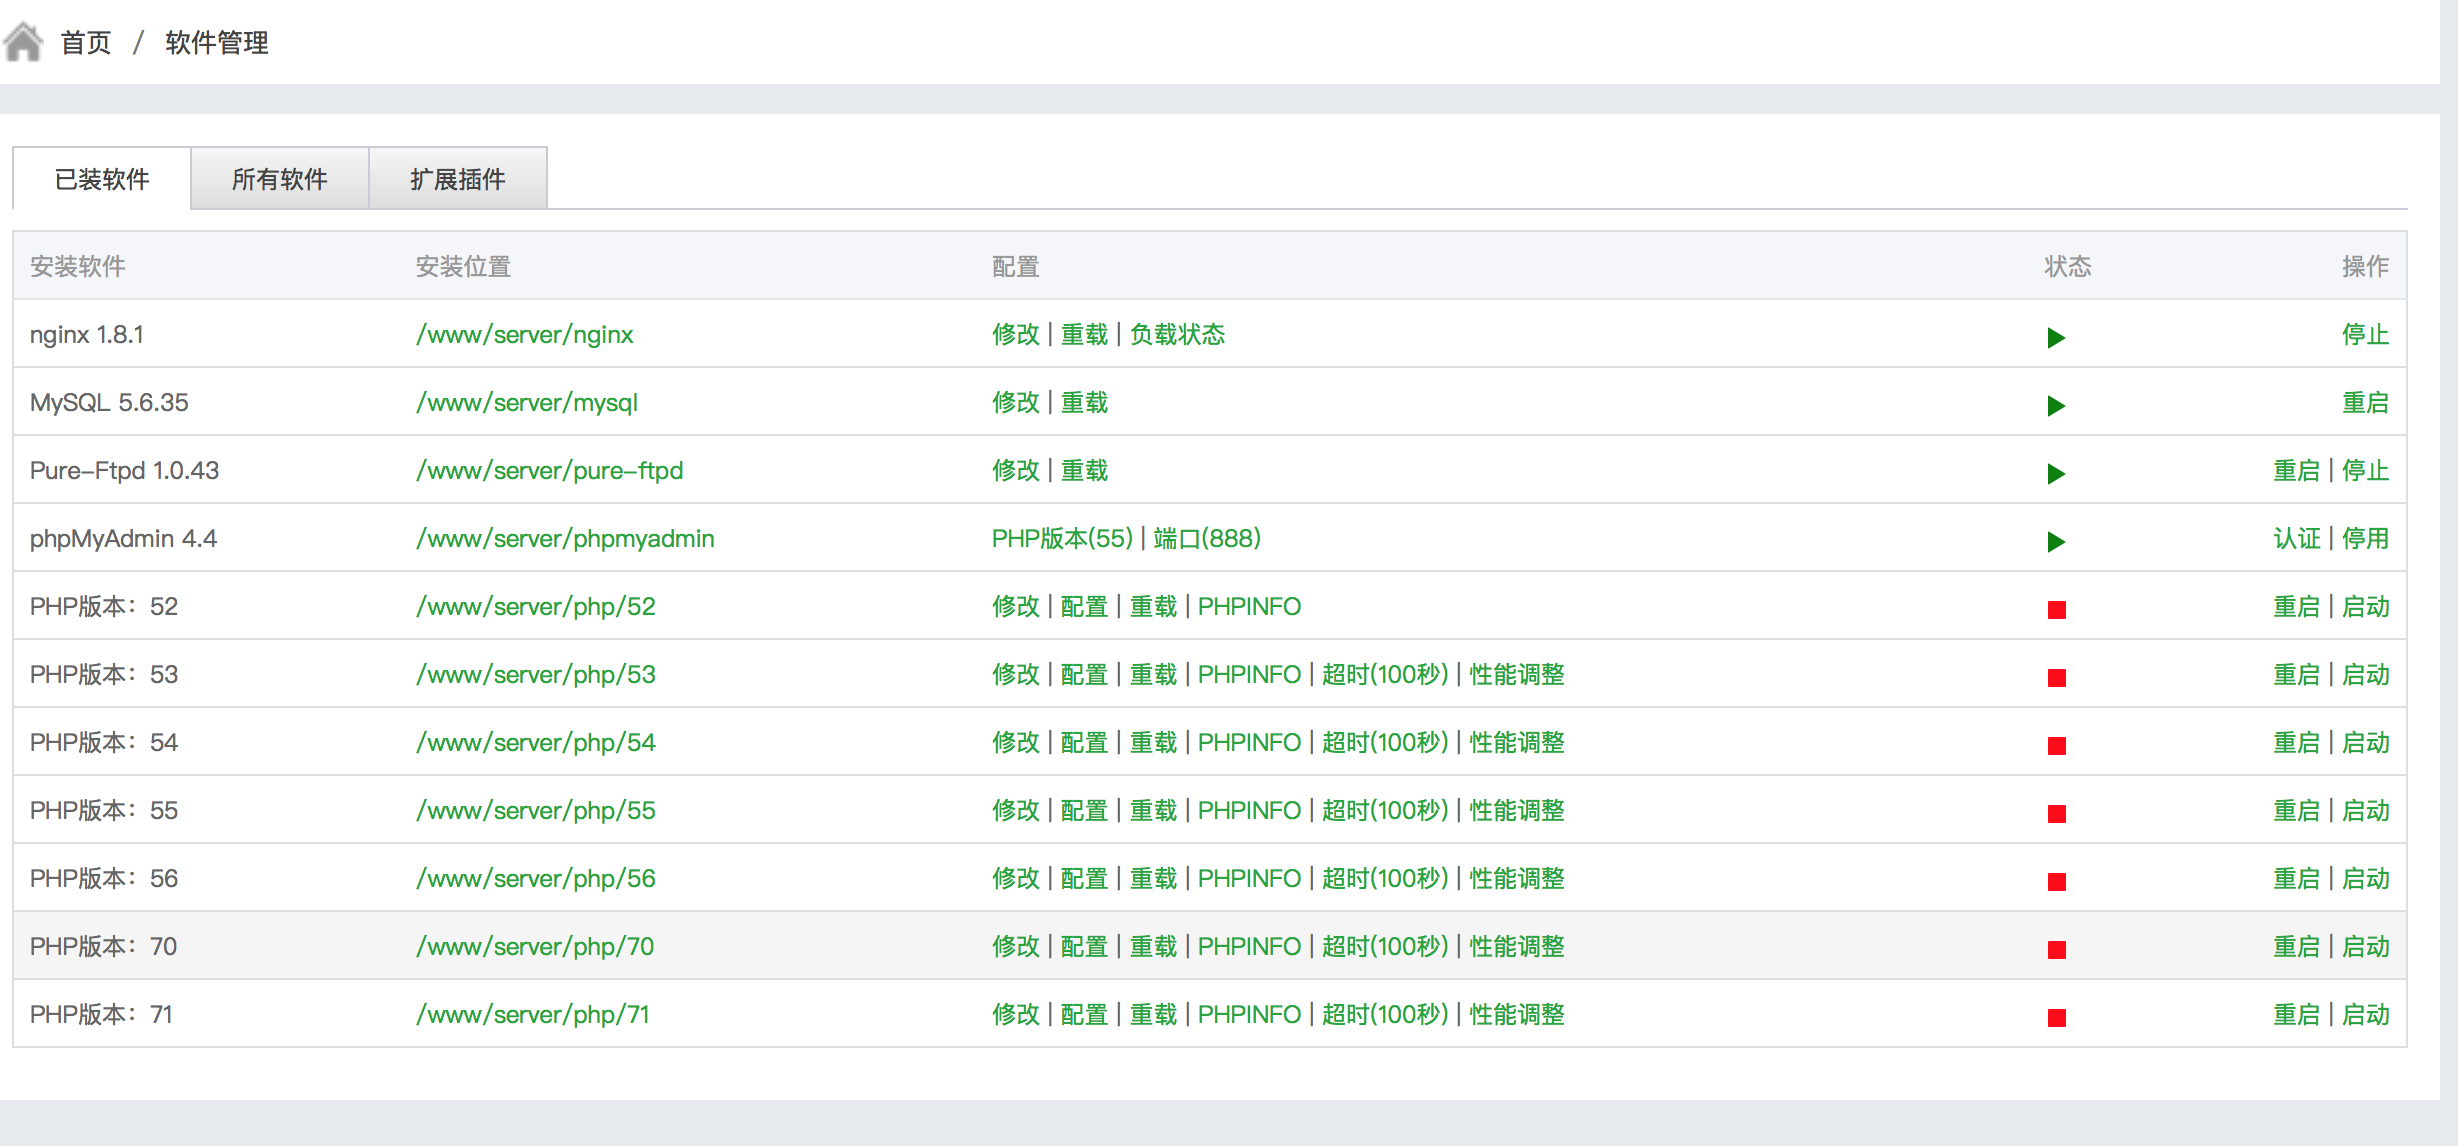Click MySQL green running status icon

(2056, 406)
